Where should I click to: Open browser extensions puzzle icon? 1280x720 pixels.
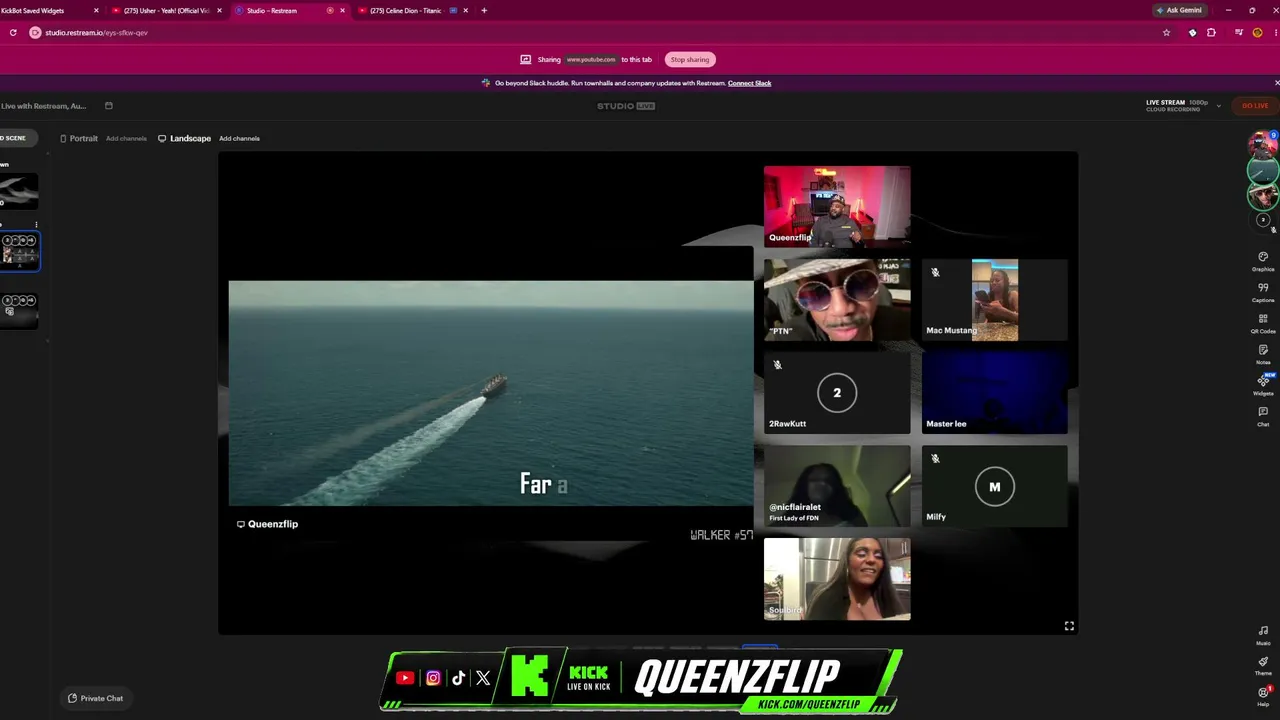[1211, 33]
